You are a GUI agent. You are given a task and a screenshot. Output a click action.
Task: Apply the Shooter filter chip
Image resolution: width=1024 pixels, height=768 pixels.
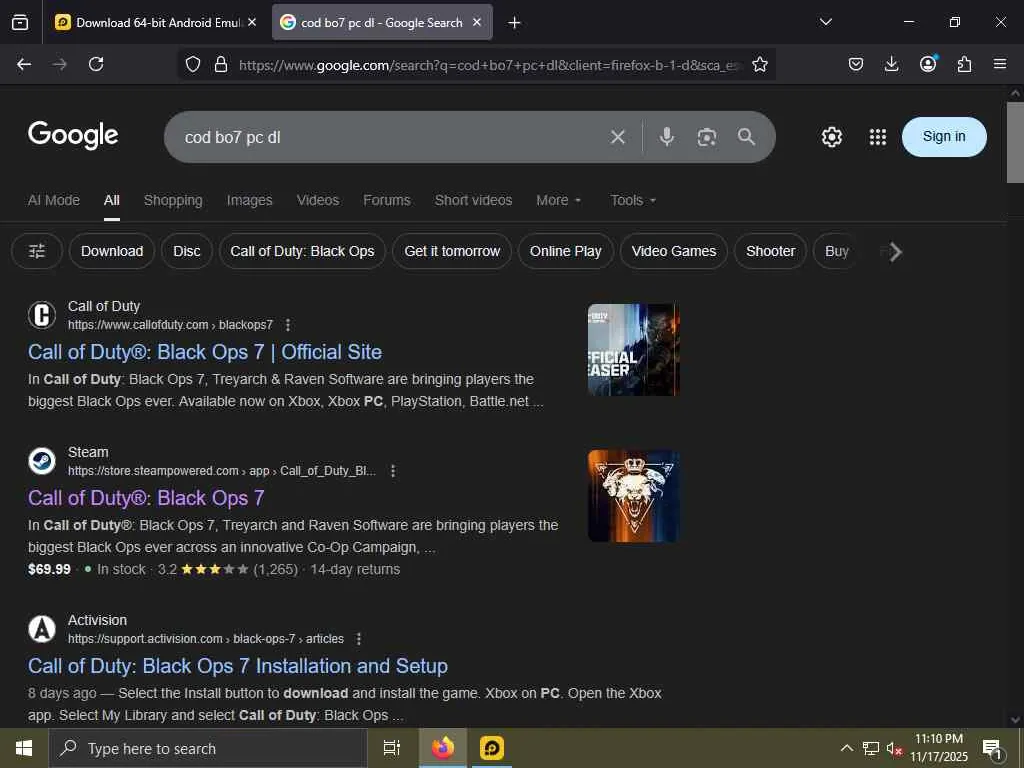point(771,251)
